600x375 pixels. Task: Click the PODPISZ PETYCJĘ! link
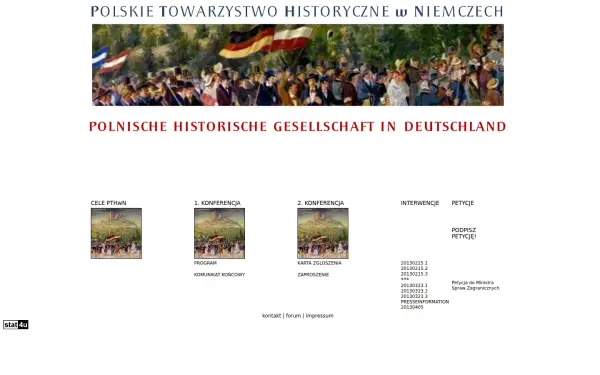(x=464, y=233)
